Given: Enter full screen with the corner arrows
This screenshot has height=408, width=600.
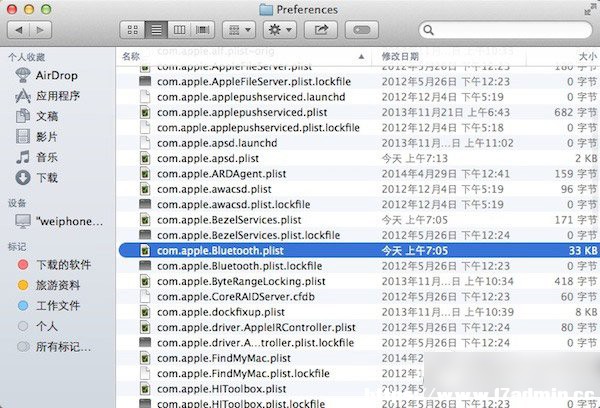Looking at the screenshot, I should click(590, 9).
